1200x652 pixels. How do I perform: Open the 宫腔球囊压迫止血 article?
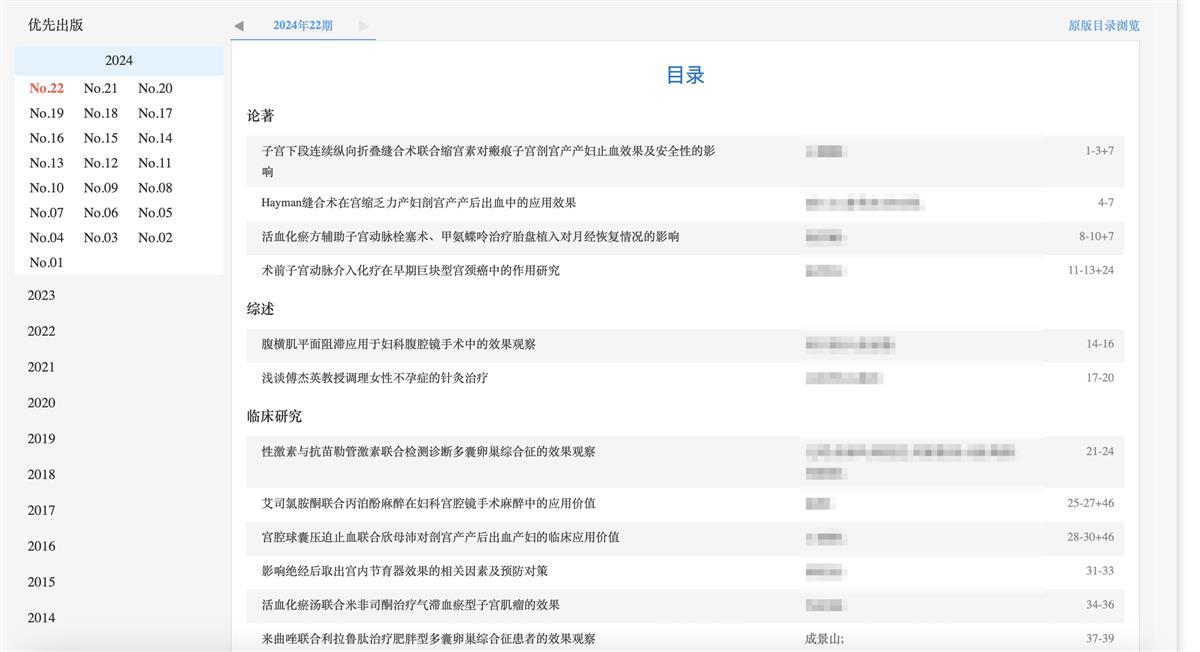(x=440, y=538)
